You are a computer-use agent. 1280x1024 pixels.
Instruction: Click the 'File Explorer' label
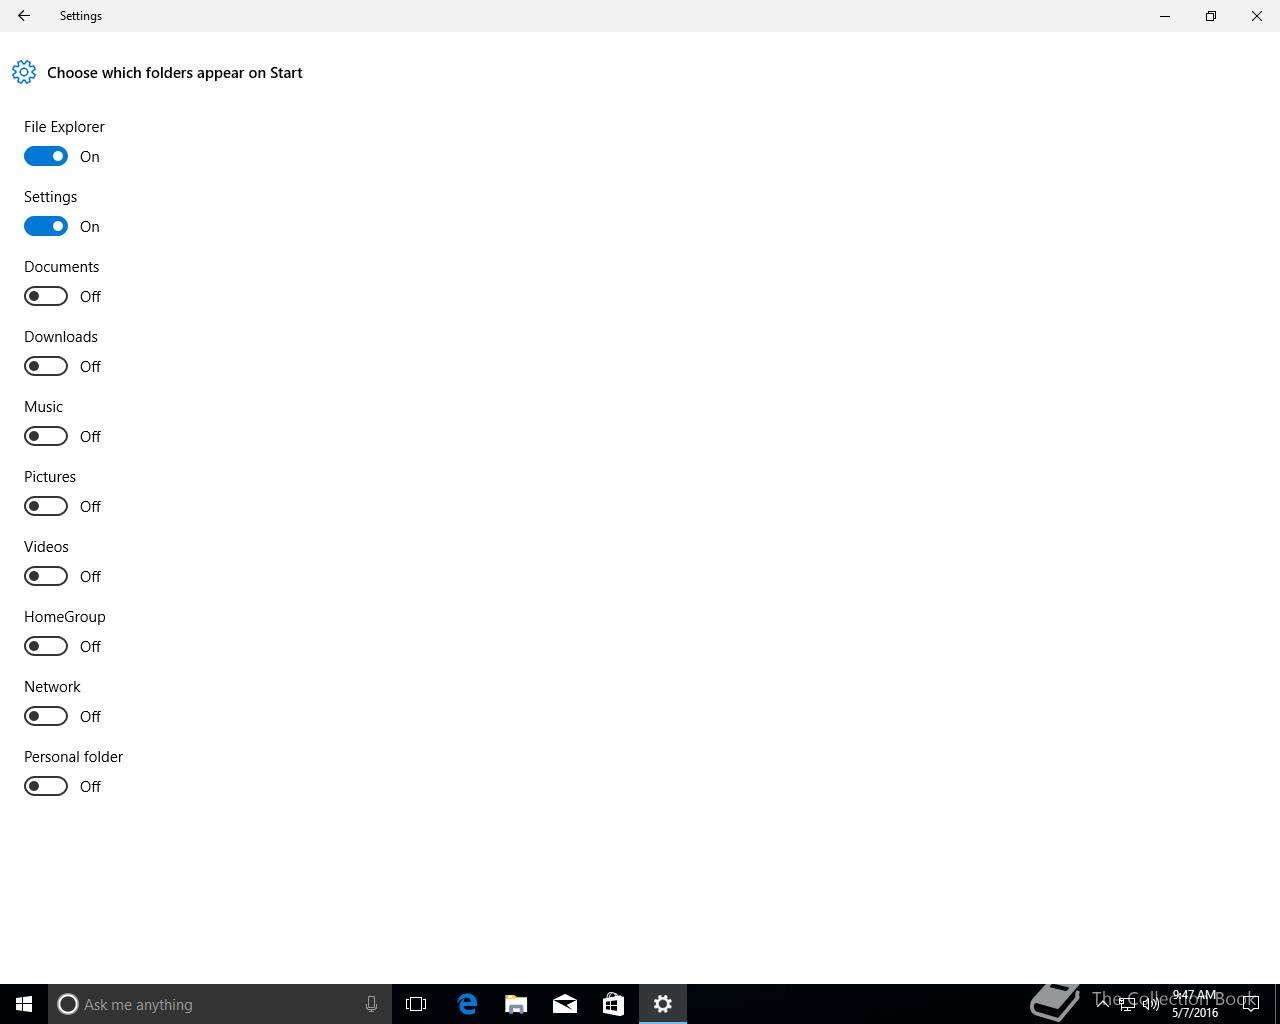pos(64,127)
